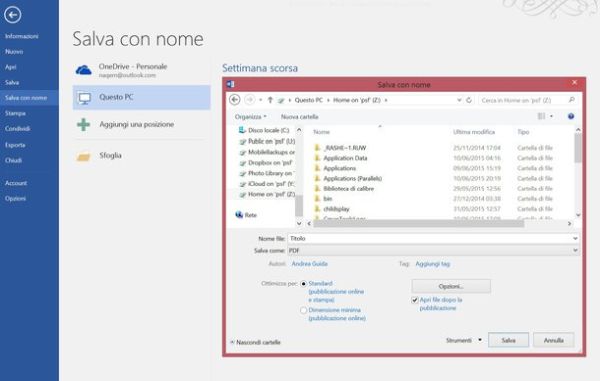Click the Application Data folder icon
The width and height of the screenshot is (600, 381).
coord(317,158)
